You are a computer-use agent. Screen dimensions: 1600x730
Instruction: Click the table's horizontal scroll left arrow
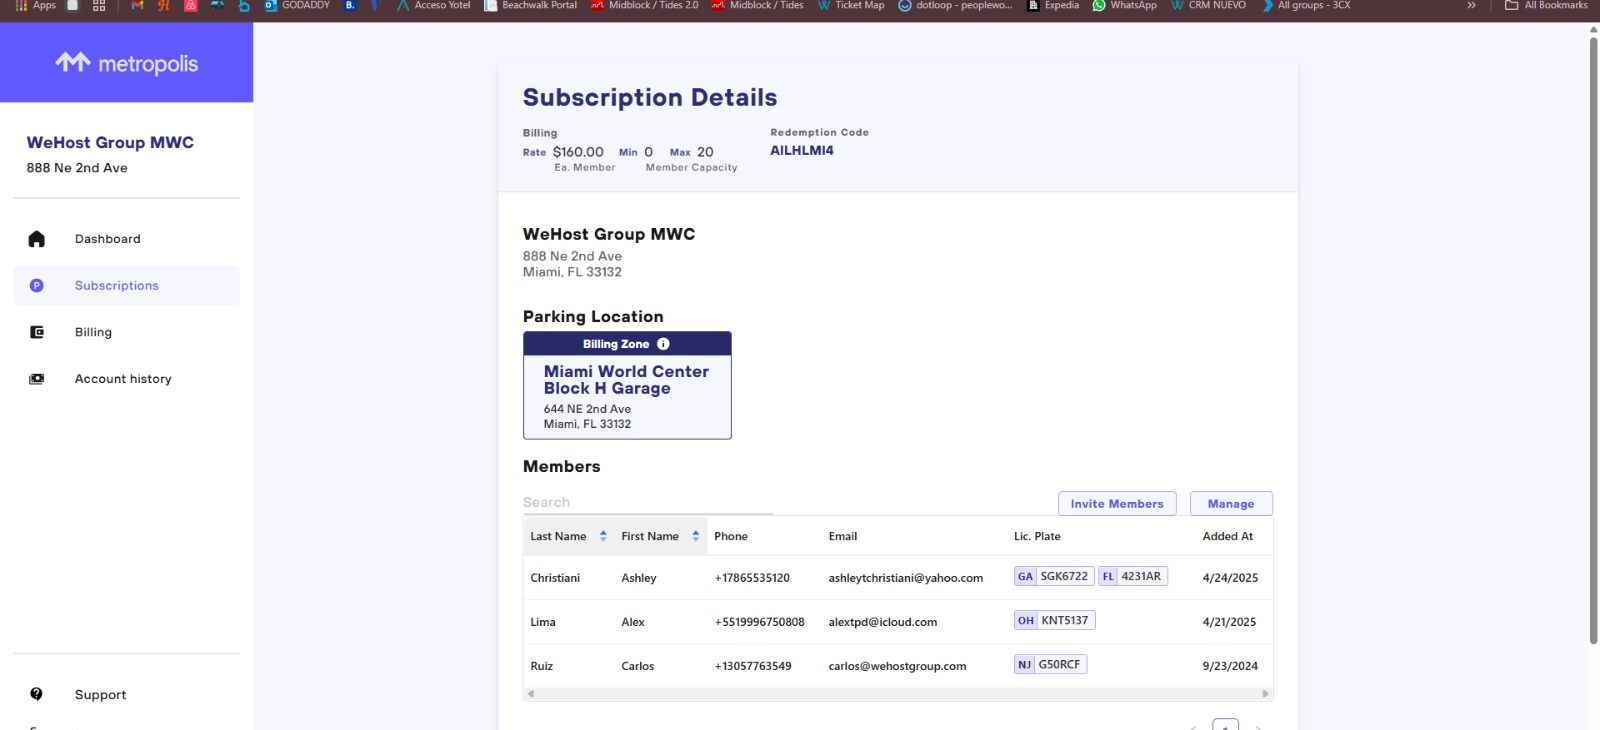pyautogui.click(x=531, y=693)
